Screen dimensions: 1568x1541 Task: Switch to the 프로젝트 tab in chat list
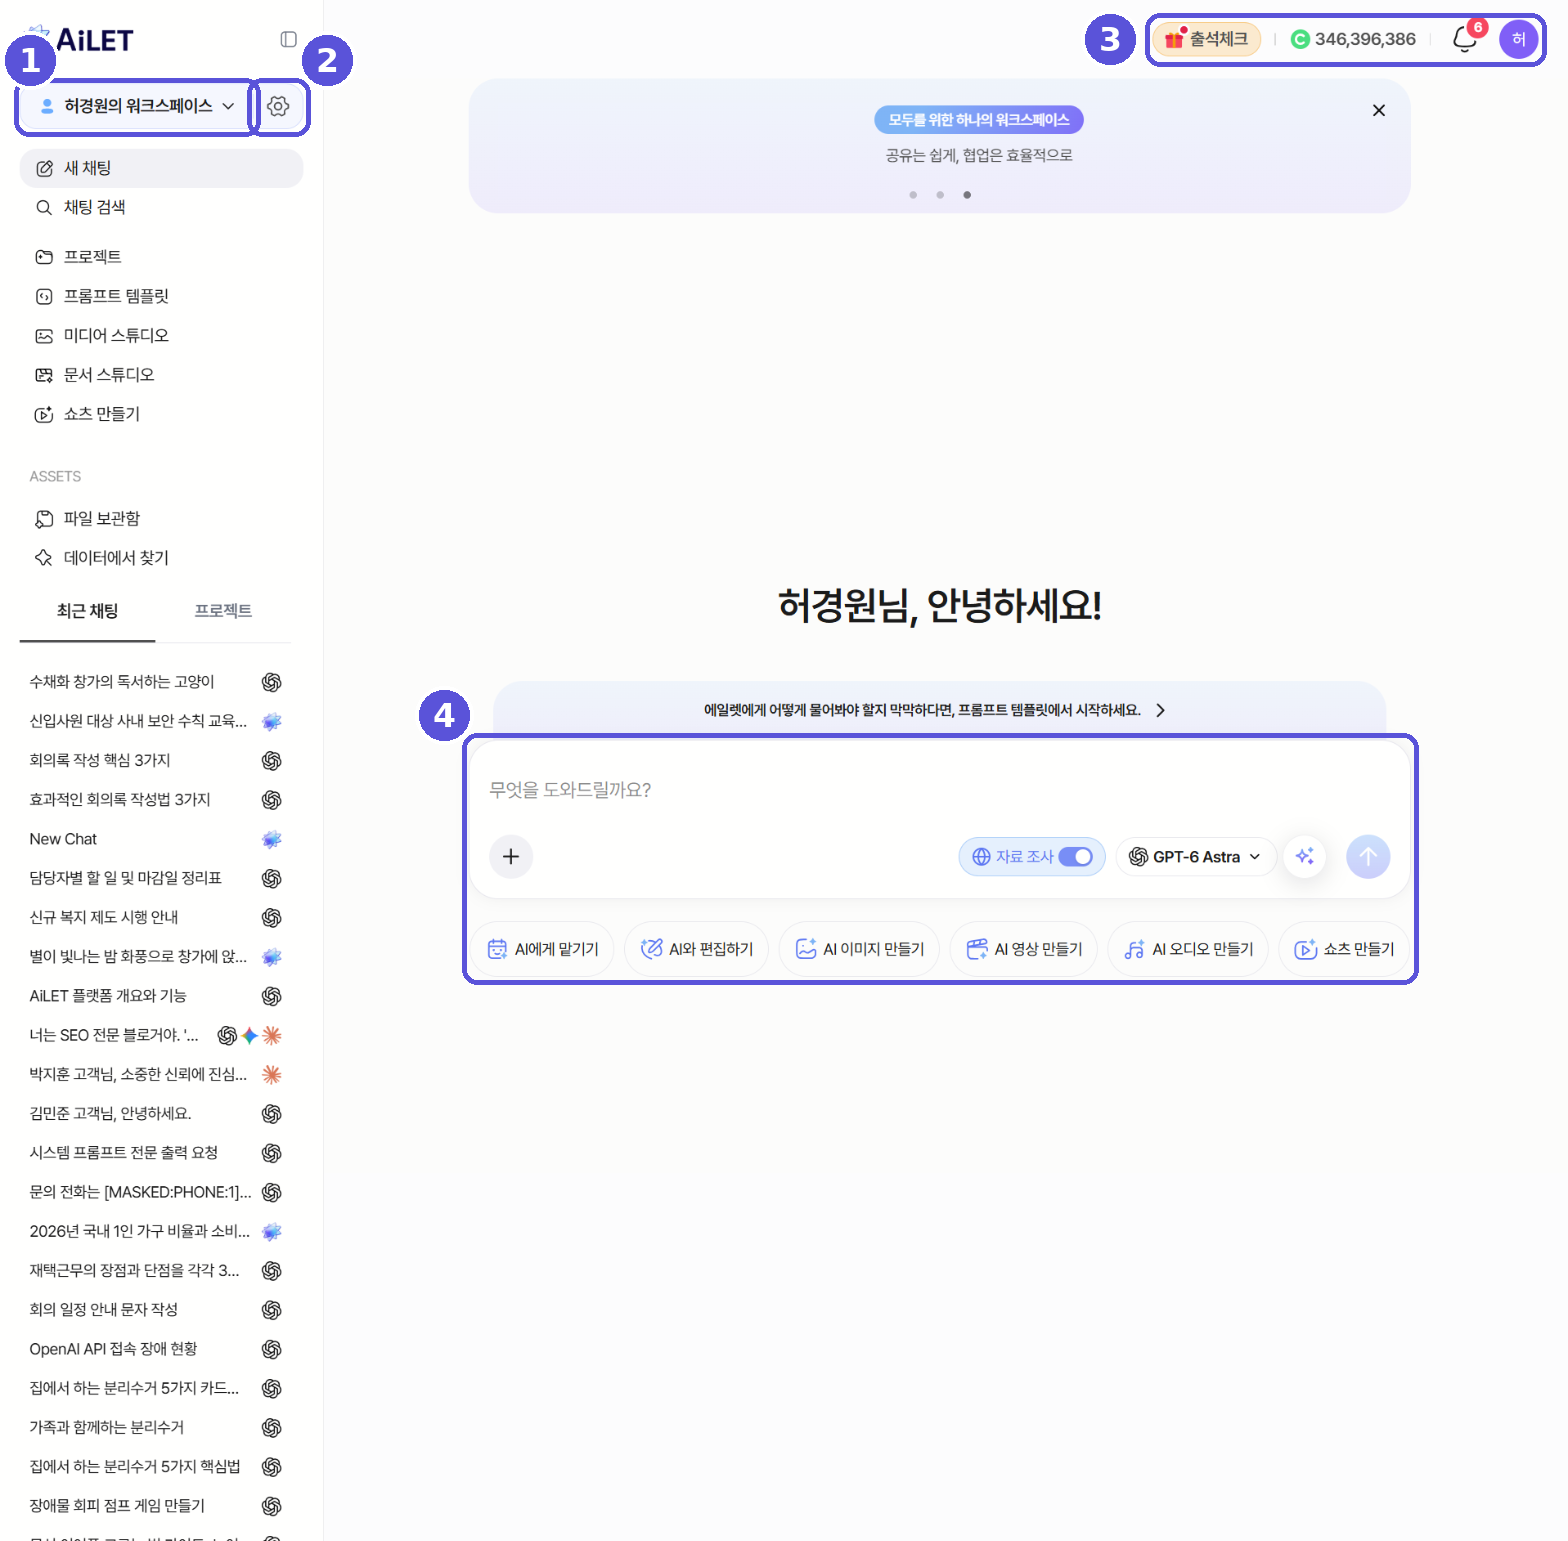(x=223, y=611)
